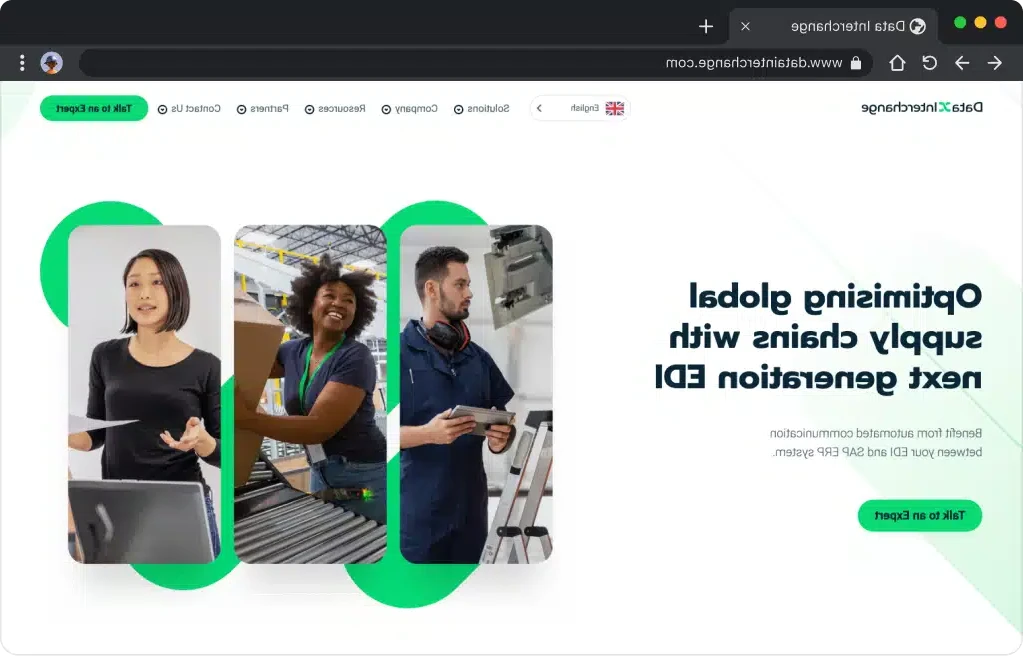Image resolution: width=1023 pixels, height=656 pixels.
Task: Click the address bar URL field
Action: coord(476,63)
